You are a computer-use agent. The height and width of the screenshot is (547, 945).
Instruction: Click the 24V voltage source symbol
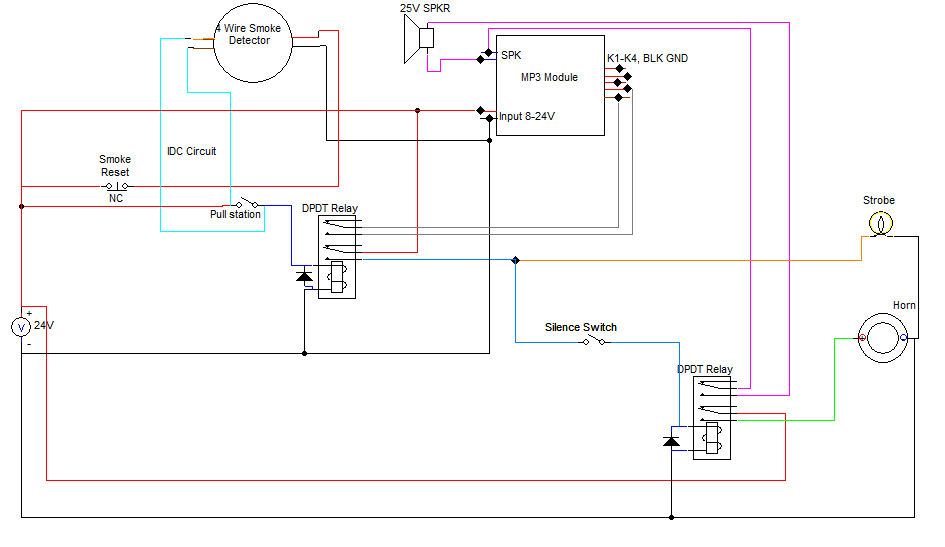[x=19, y=327]
